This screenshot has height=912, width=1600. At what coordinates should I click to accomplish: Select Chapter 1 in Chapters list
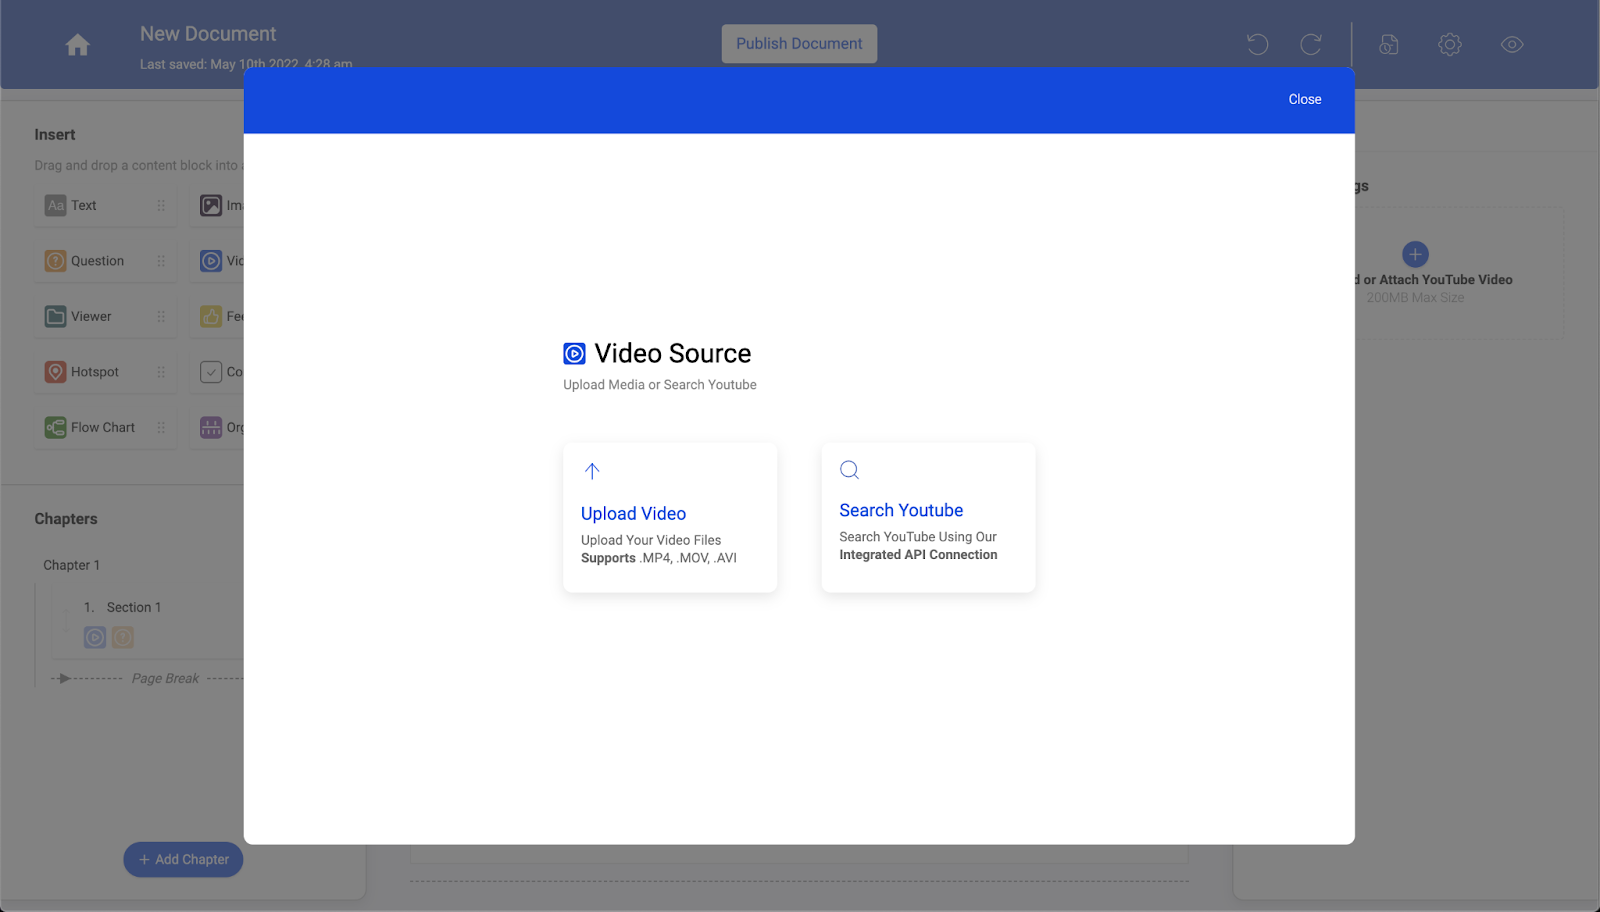[x=71, y=565]
